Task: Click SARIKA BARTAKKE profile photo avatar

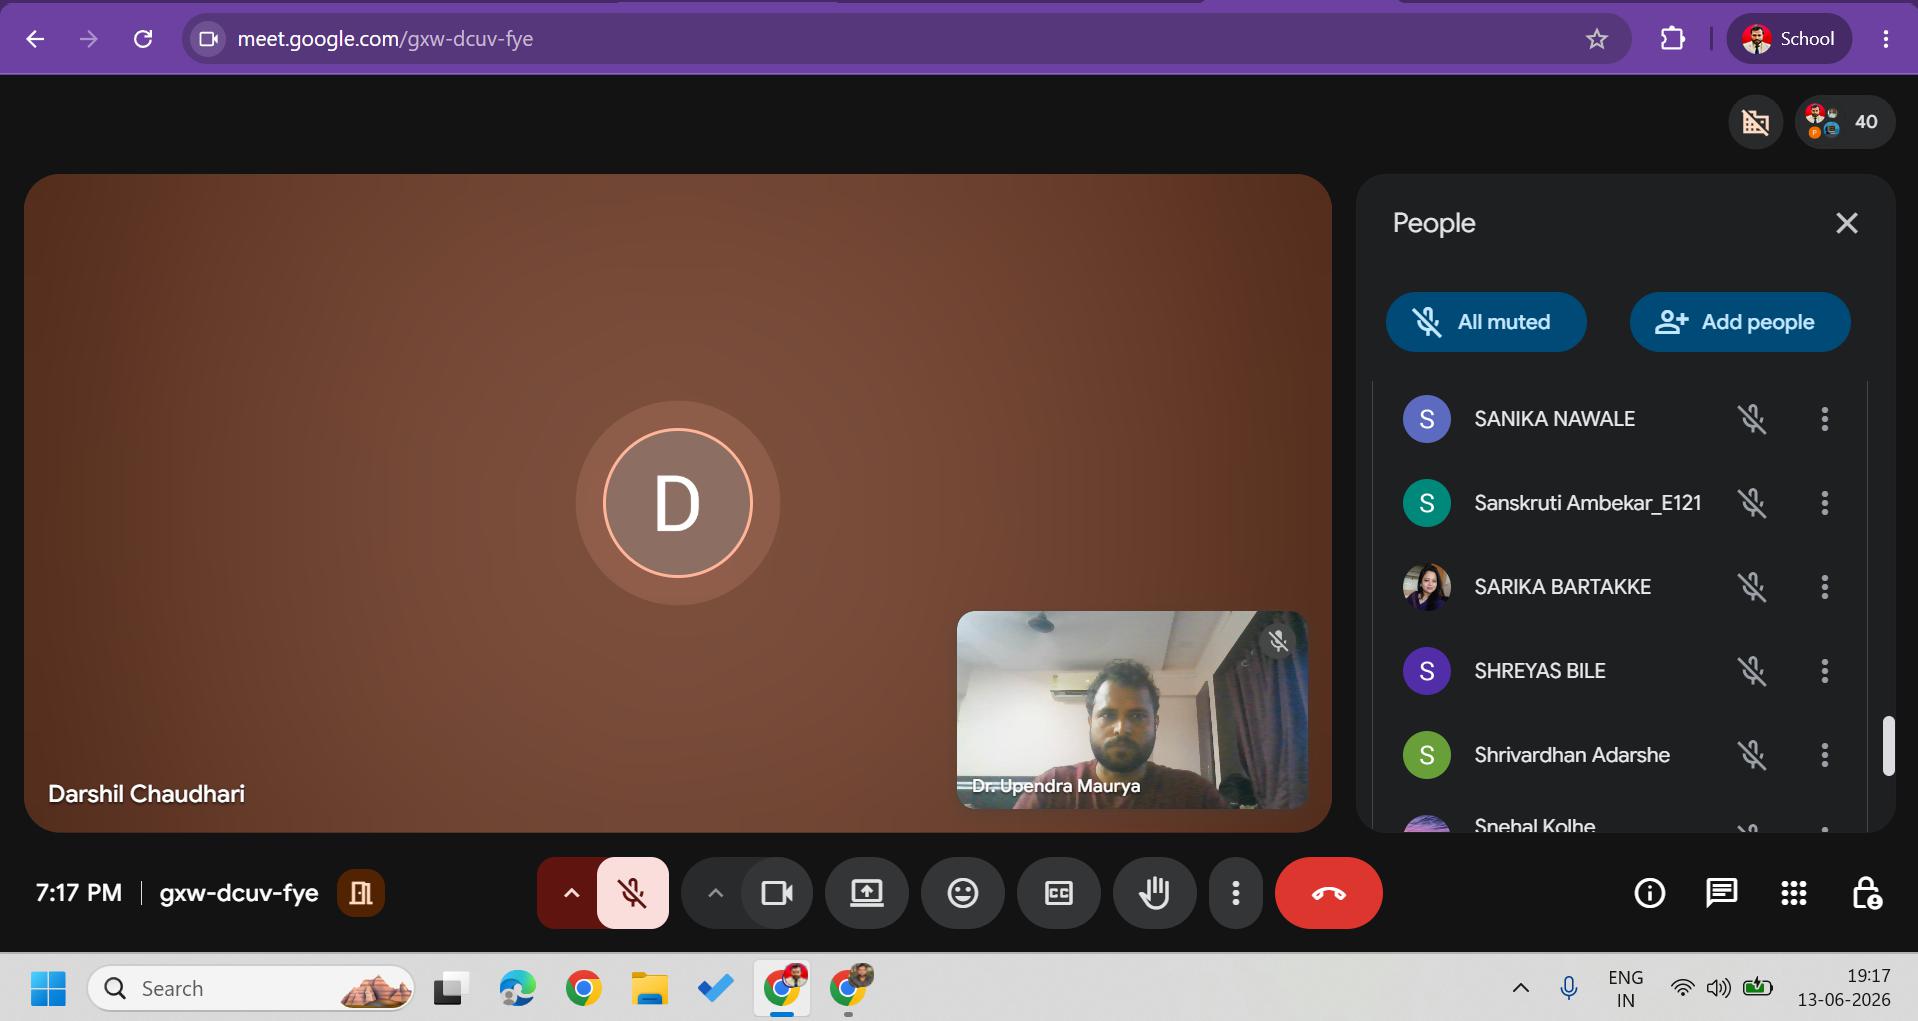Action: (1427, 587)
